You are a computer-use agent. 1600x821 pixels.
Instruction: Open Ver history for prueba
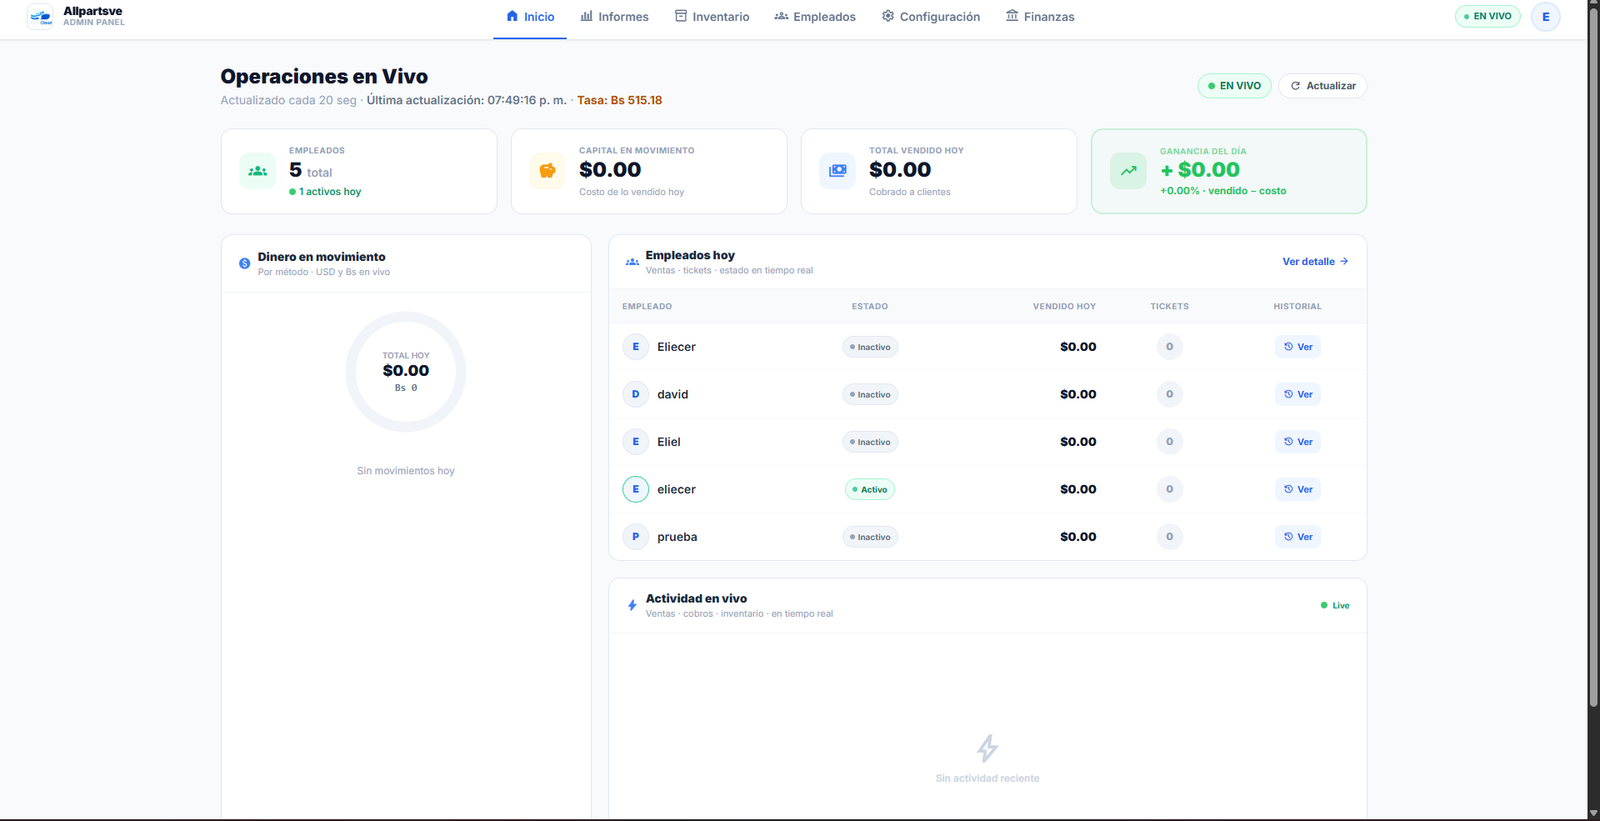(1298, 537)
